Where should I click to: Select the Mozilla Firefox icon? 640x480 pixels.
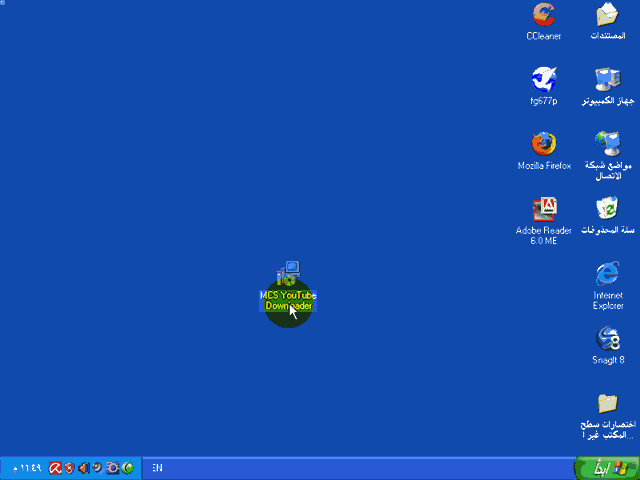544,144
